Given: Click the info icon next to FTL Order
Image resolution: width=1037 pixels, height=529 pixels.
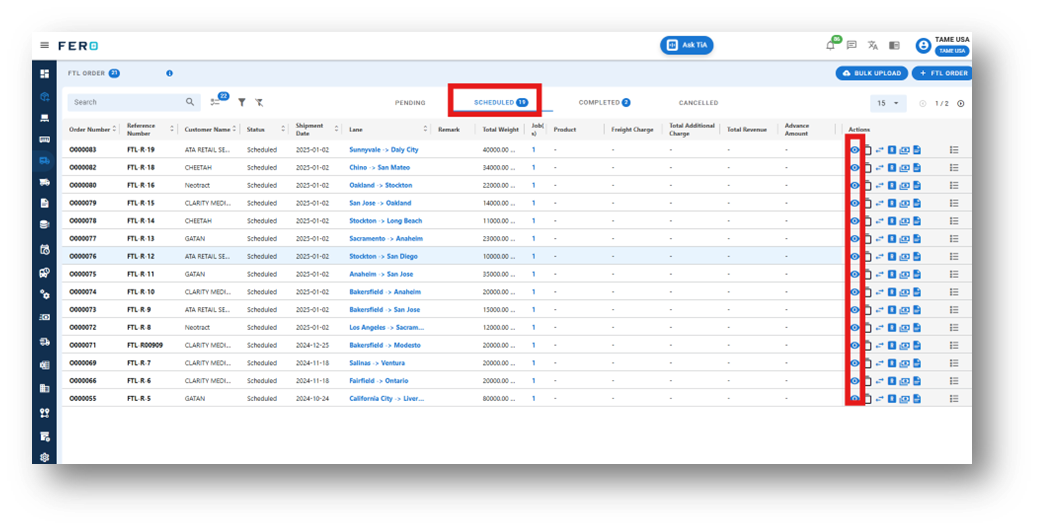Looking at the screenshot, I should 169,73.
